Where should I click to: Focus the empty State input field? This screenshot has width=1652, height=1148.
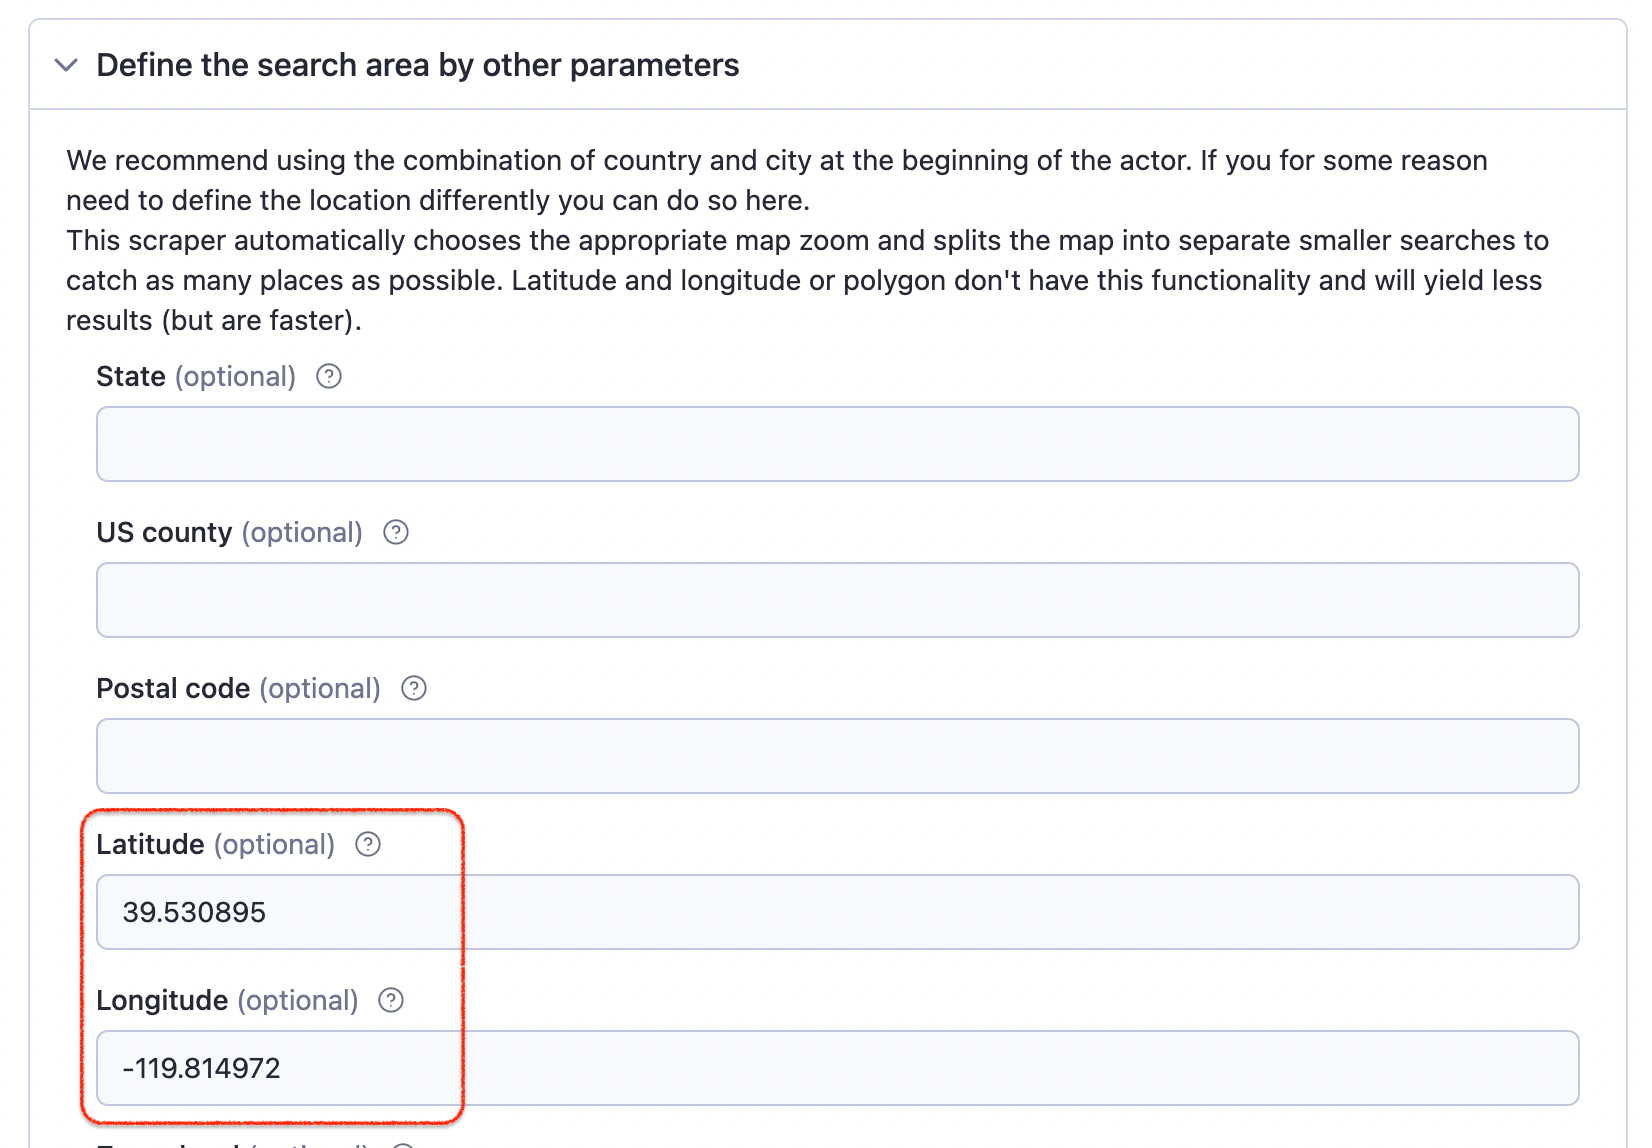pos(838,444)
